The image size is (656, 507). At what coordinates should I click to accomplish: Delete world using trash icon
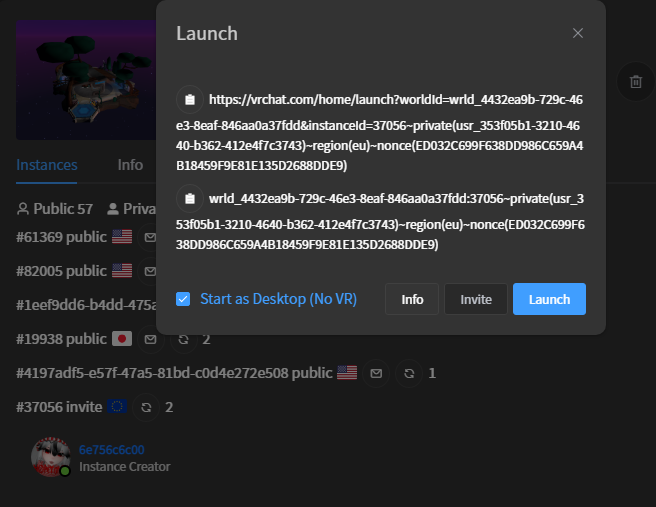(x=636, y=82)
